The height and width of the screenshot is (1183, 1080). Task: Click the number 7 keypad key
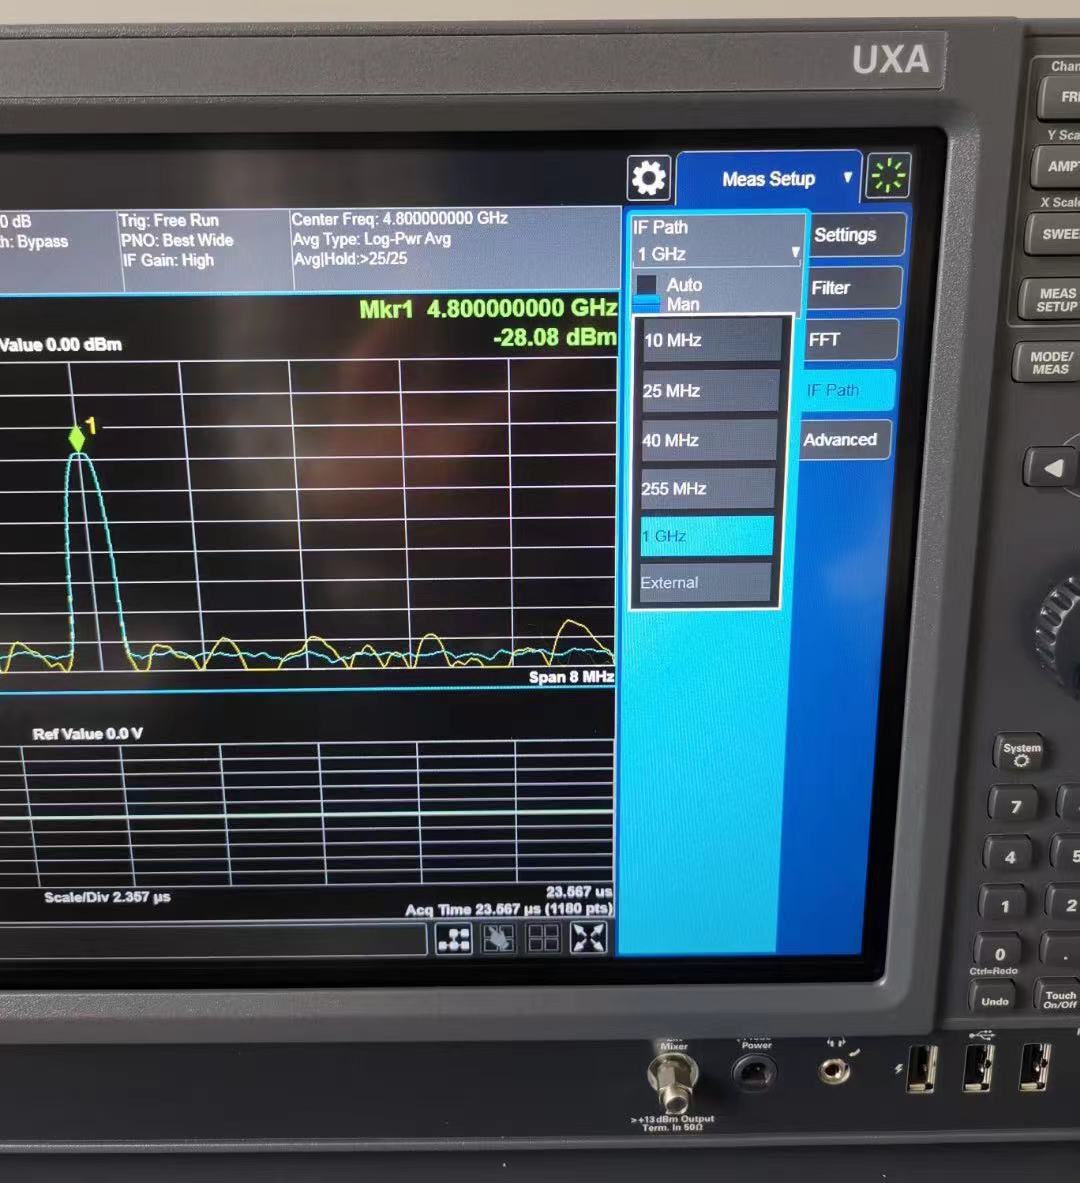pyautogui.click(x=1015, y=807)
